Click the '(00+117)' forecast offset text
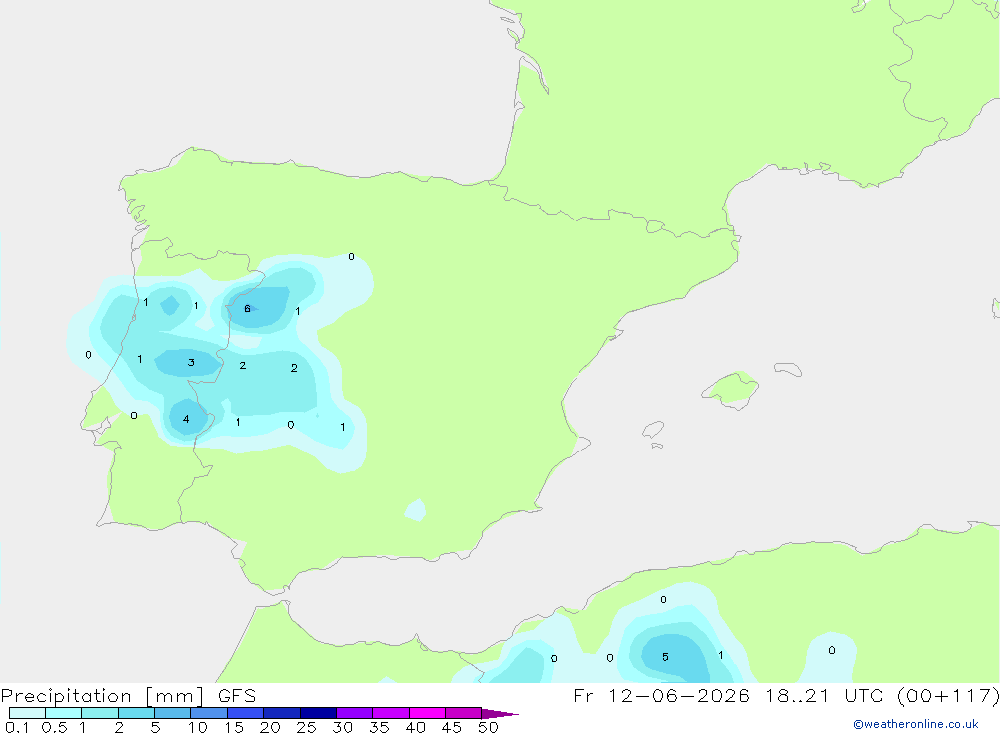The image size is (1000, 733). coord(948,695)
